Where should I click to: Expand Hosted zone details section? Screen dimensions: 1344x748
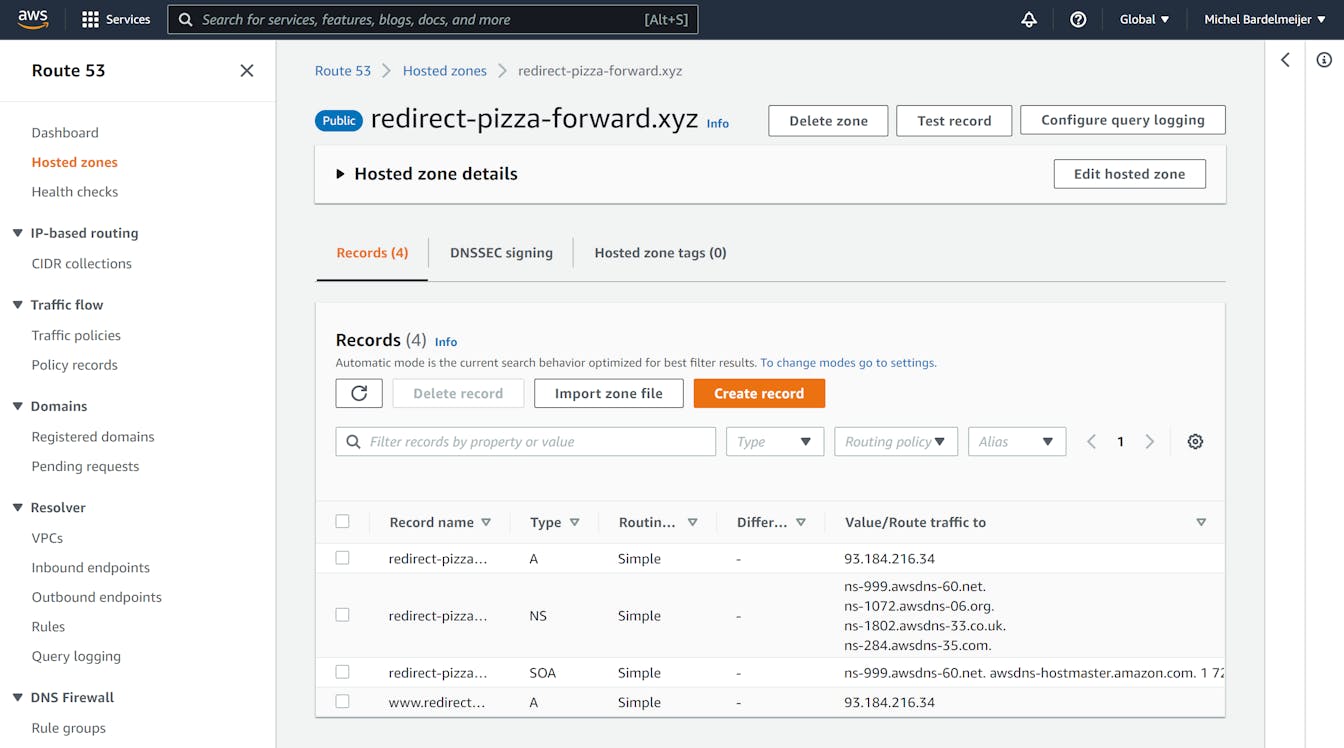pyautogui.click(x=340, y=174)
